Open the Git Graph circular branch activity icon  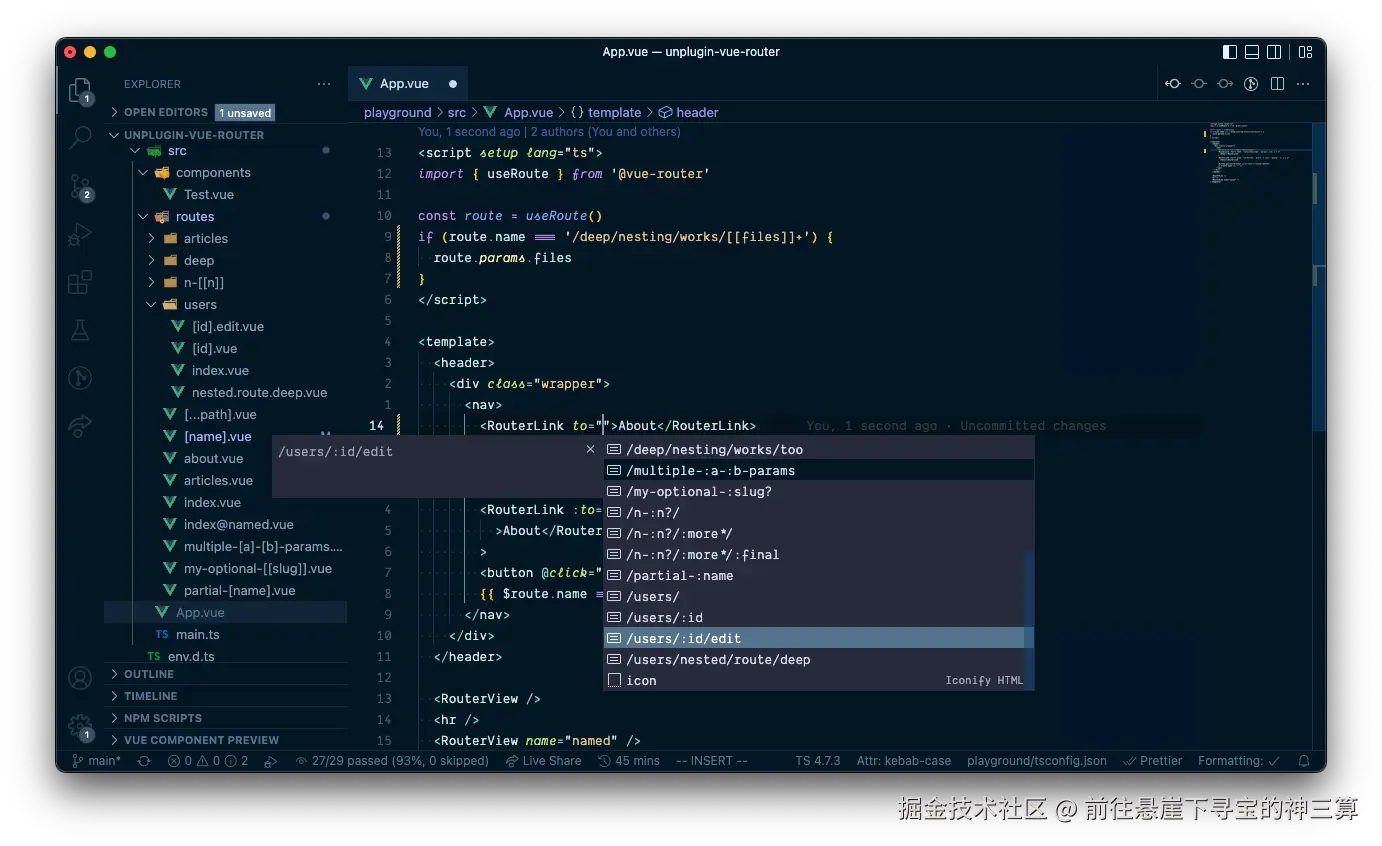point(80,378)
